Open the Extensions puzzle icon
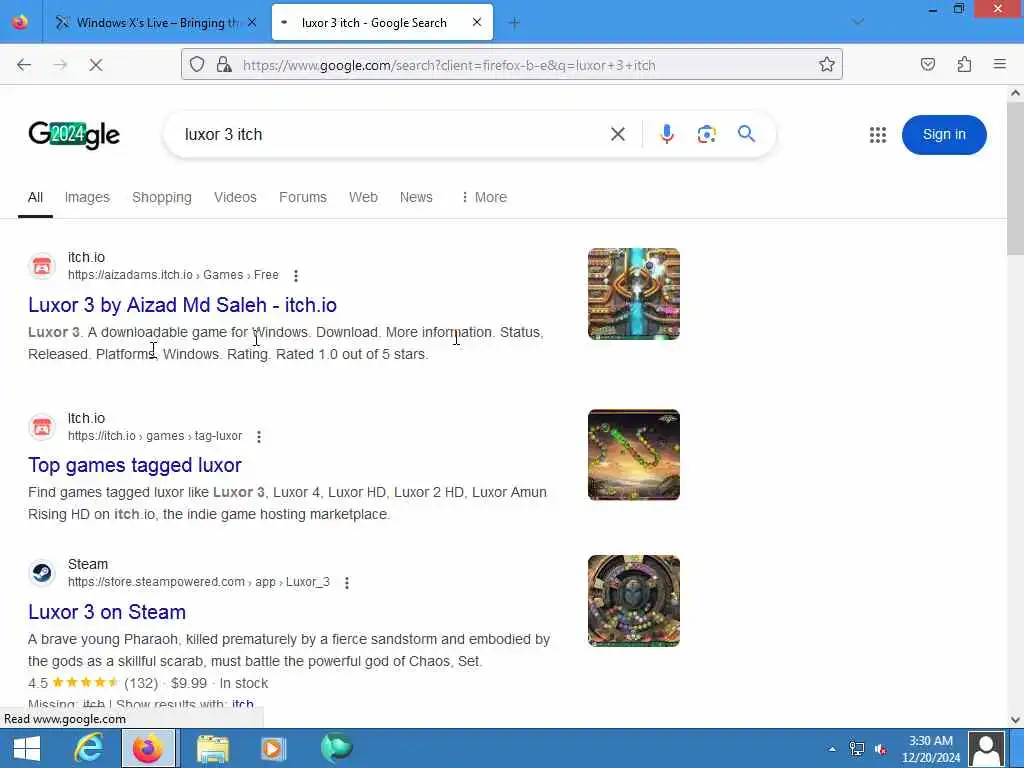 tap(964, 65)
